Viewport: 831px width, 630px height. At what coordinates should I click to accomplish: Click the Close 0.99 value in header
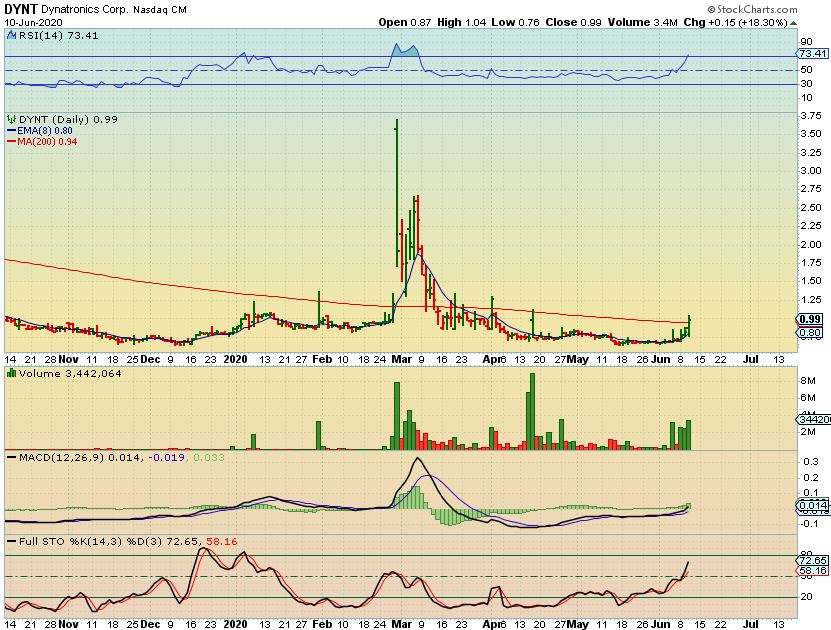[573, 22]
